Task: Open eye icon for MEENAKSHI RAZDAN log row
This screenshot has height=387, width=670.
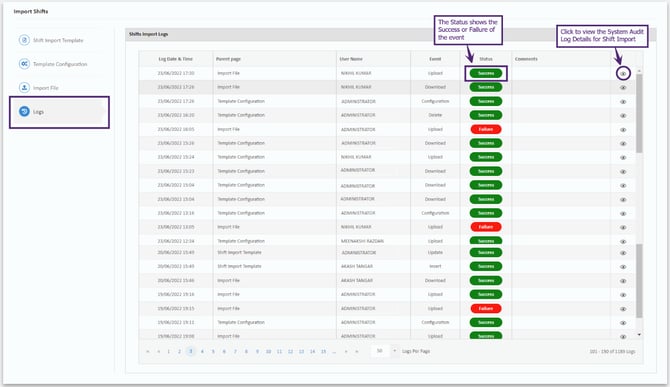Action: tap(623, 241)
